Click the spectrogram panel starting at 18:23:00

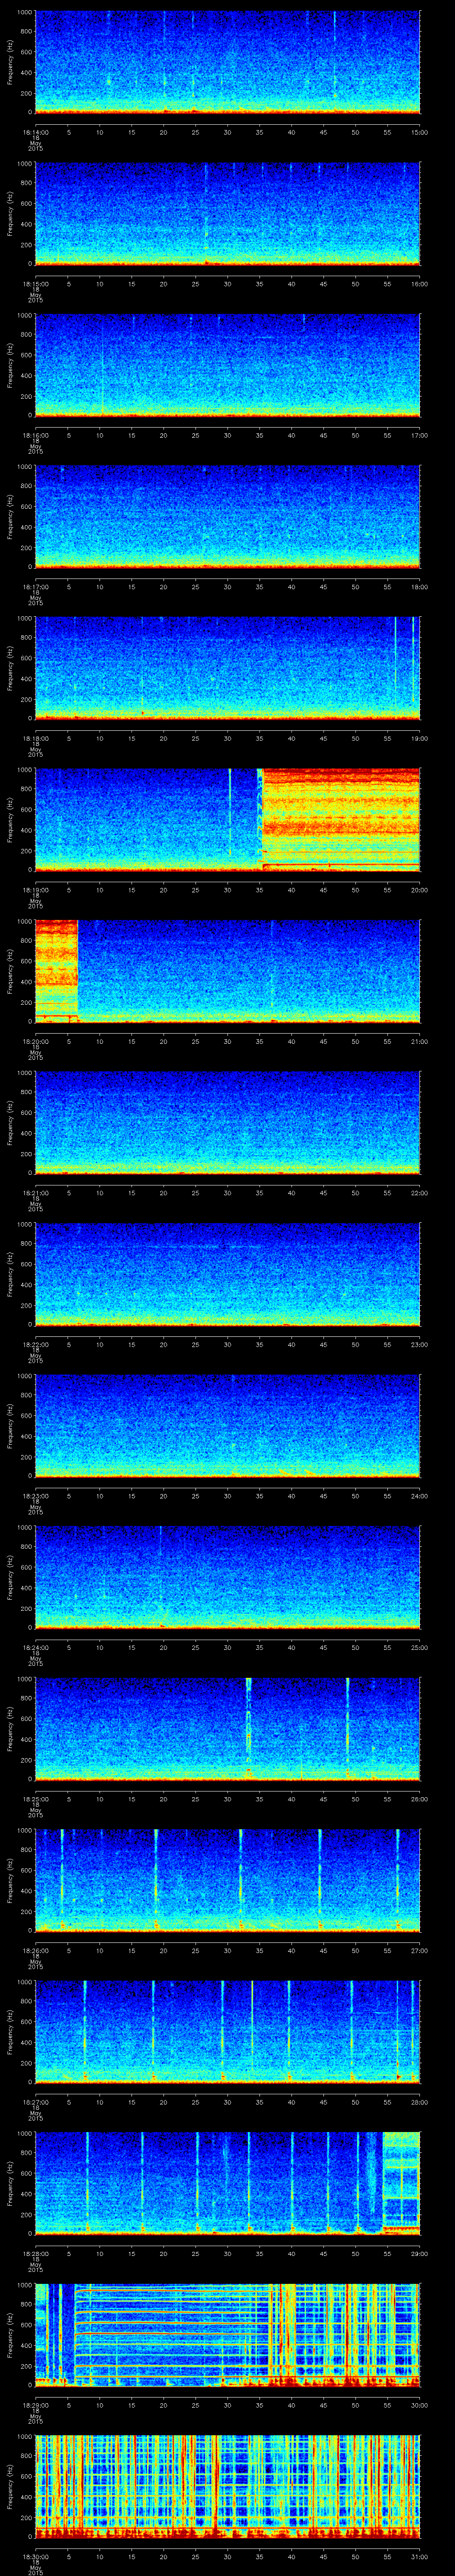point(228,1426)
